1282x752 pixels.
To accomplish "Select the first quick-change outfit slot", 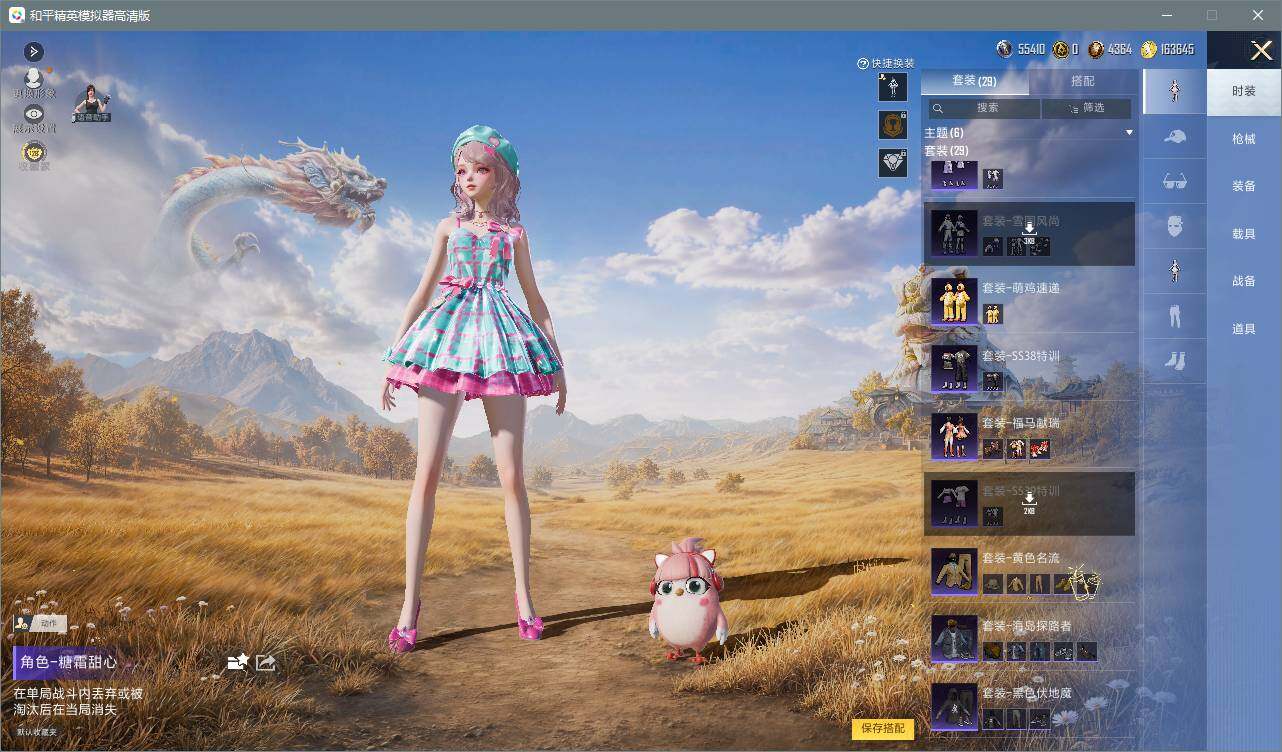I will [893, 87].
